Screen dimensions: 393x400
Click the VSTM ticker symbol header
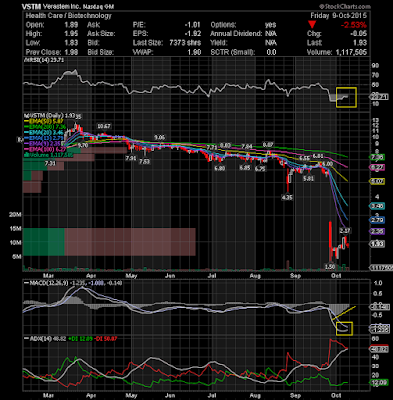click(31, 7)
